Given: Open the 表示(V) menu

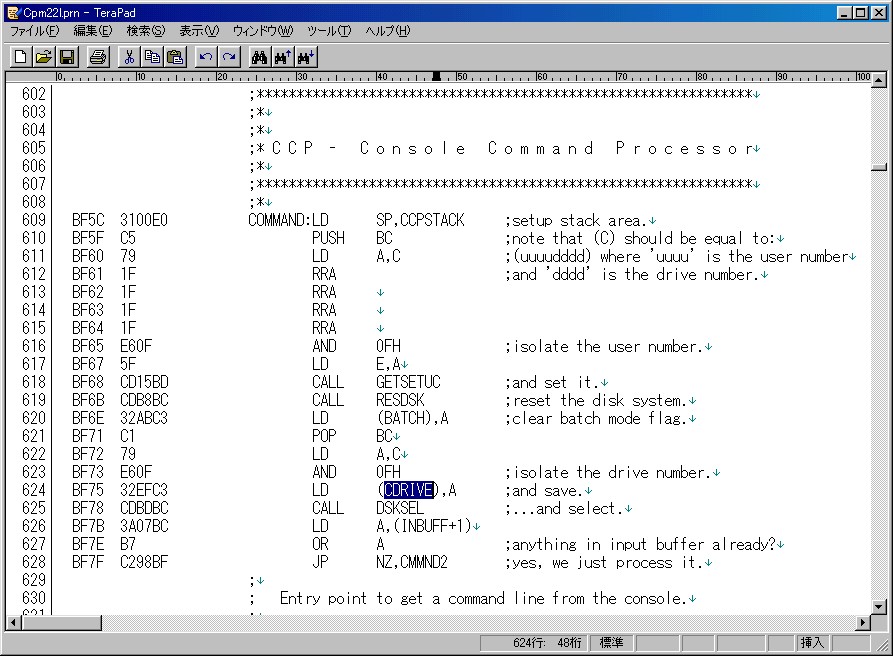Looking at the screenshot, I should pyautogui.click(x=199, y=31).
